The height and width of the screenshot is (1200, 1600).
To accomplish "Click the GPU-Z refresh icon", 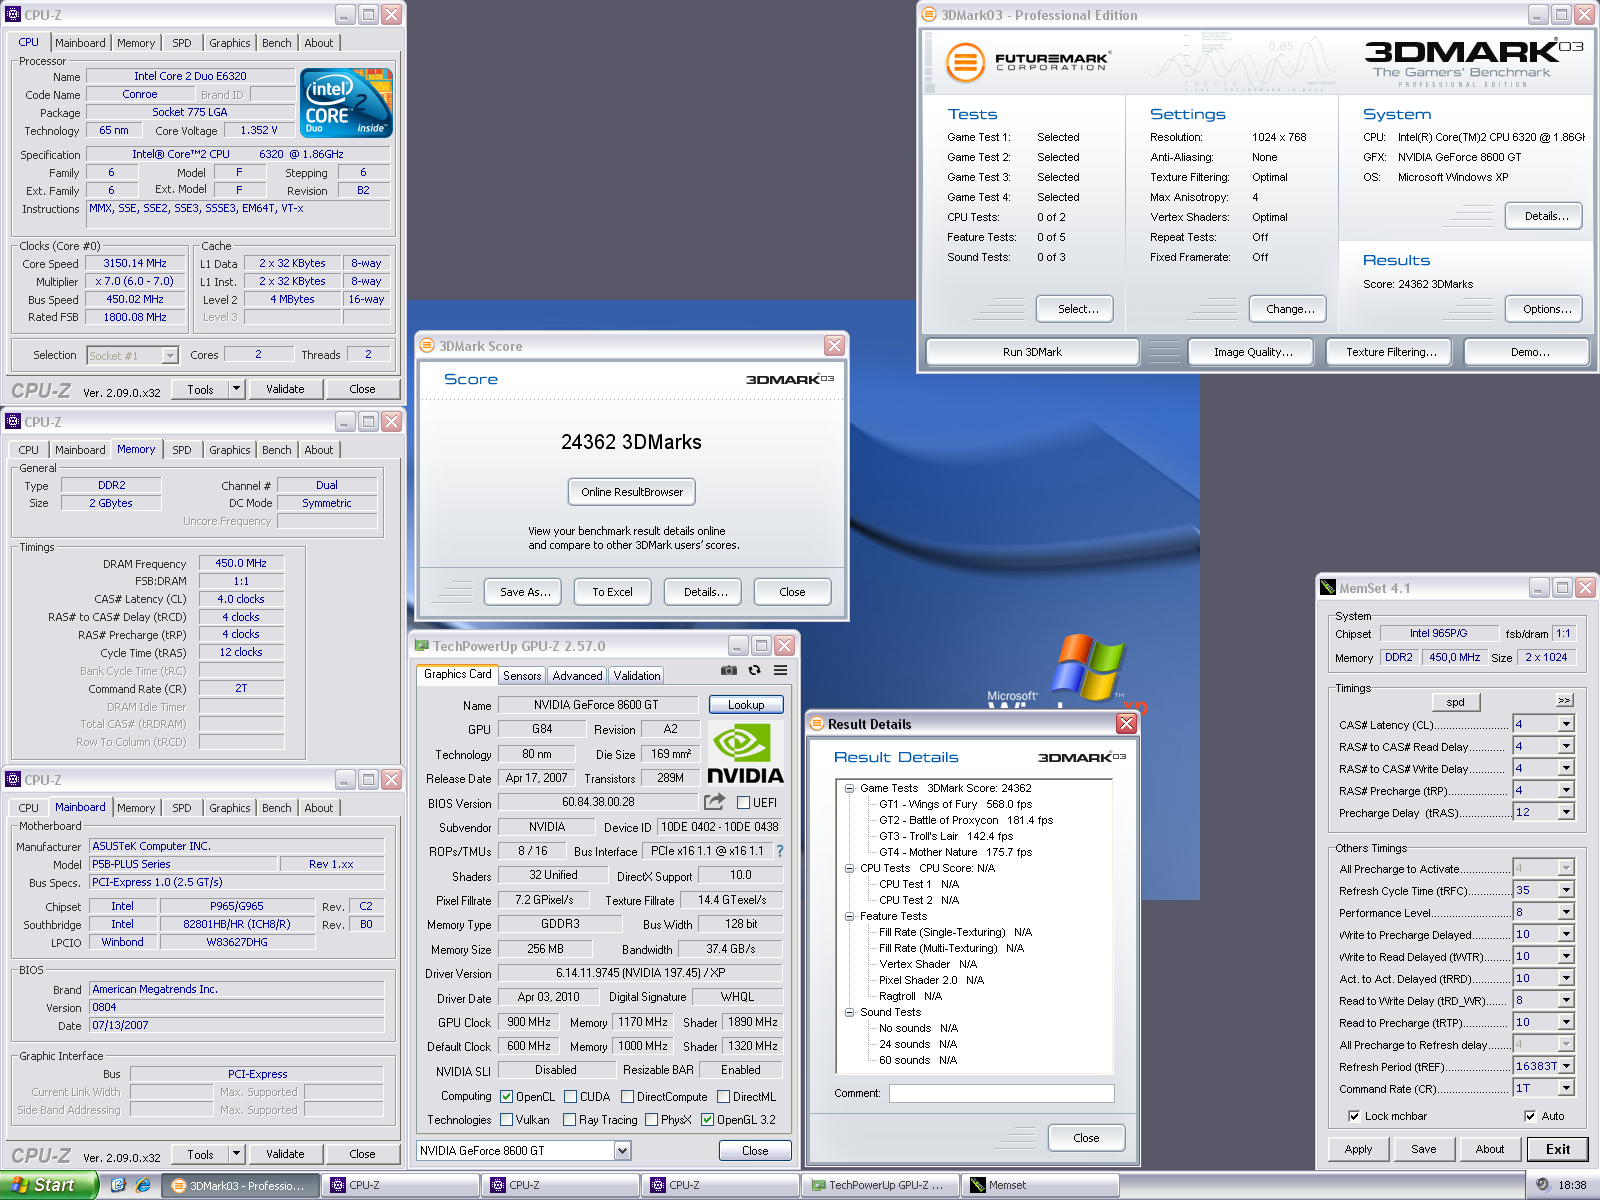I will click(755, 670).
